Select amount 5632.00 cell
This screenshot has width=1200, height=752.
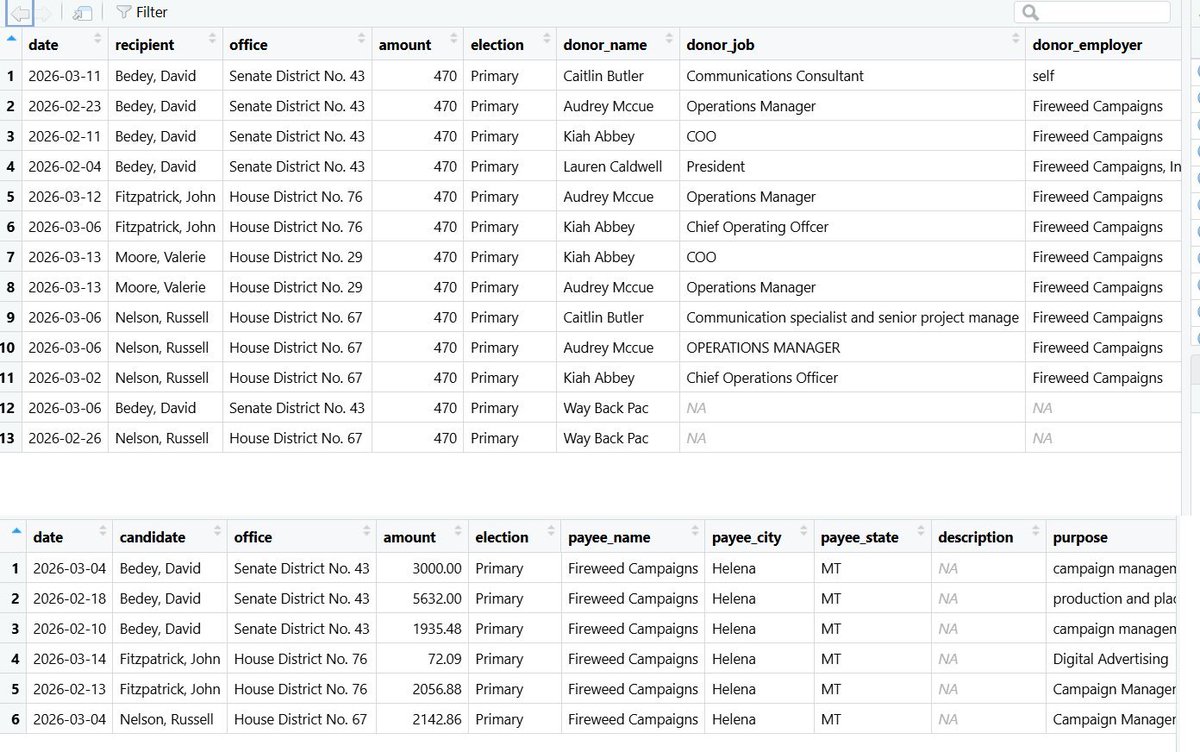(x=437, y=599)
